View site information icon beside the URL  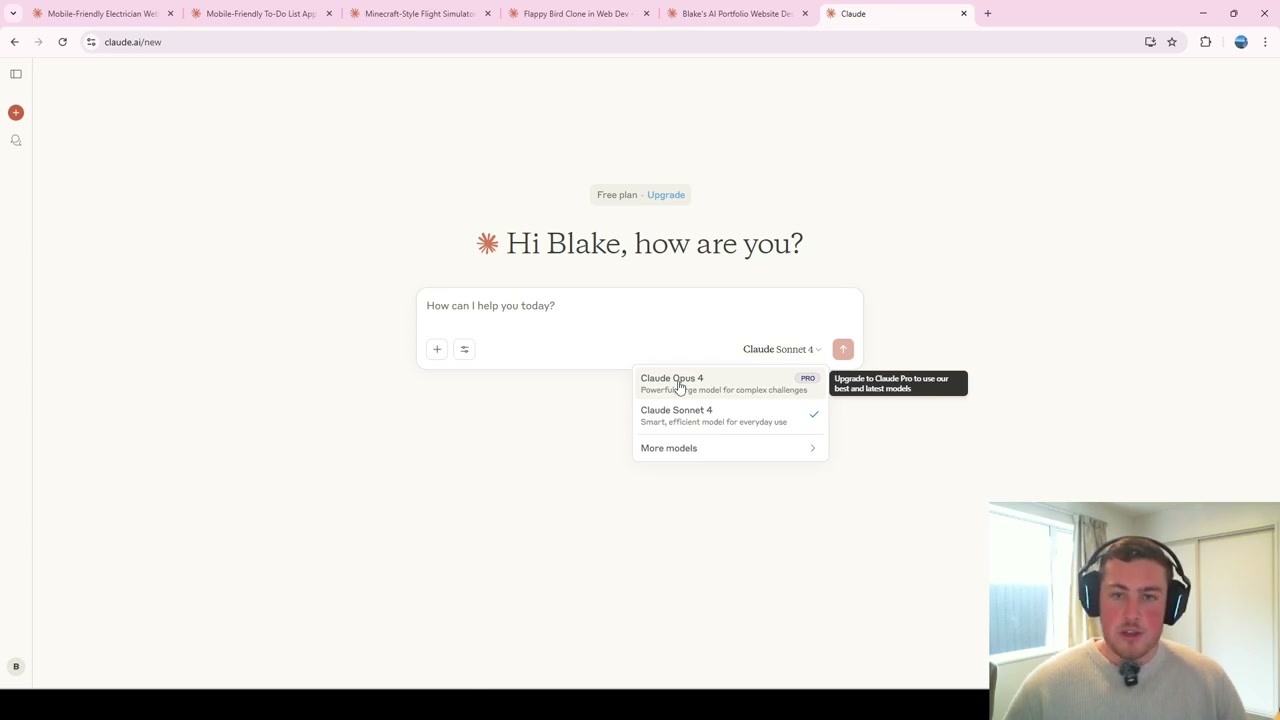click(91, 42)
